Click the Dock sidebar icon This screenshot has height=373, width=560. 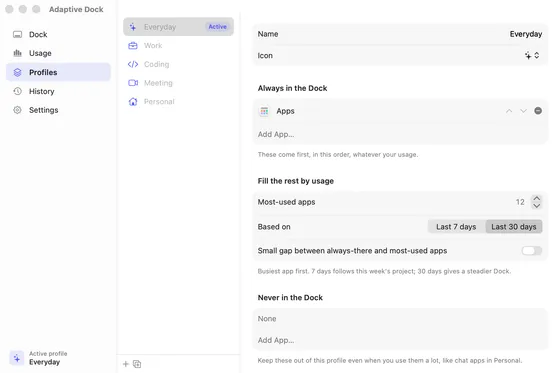[18, 34]
